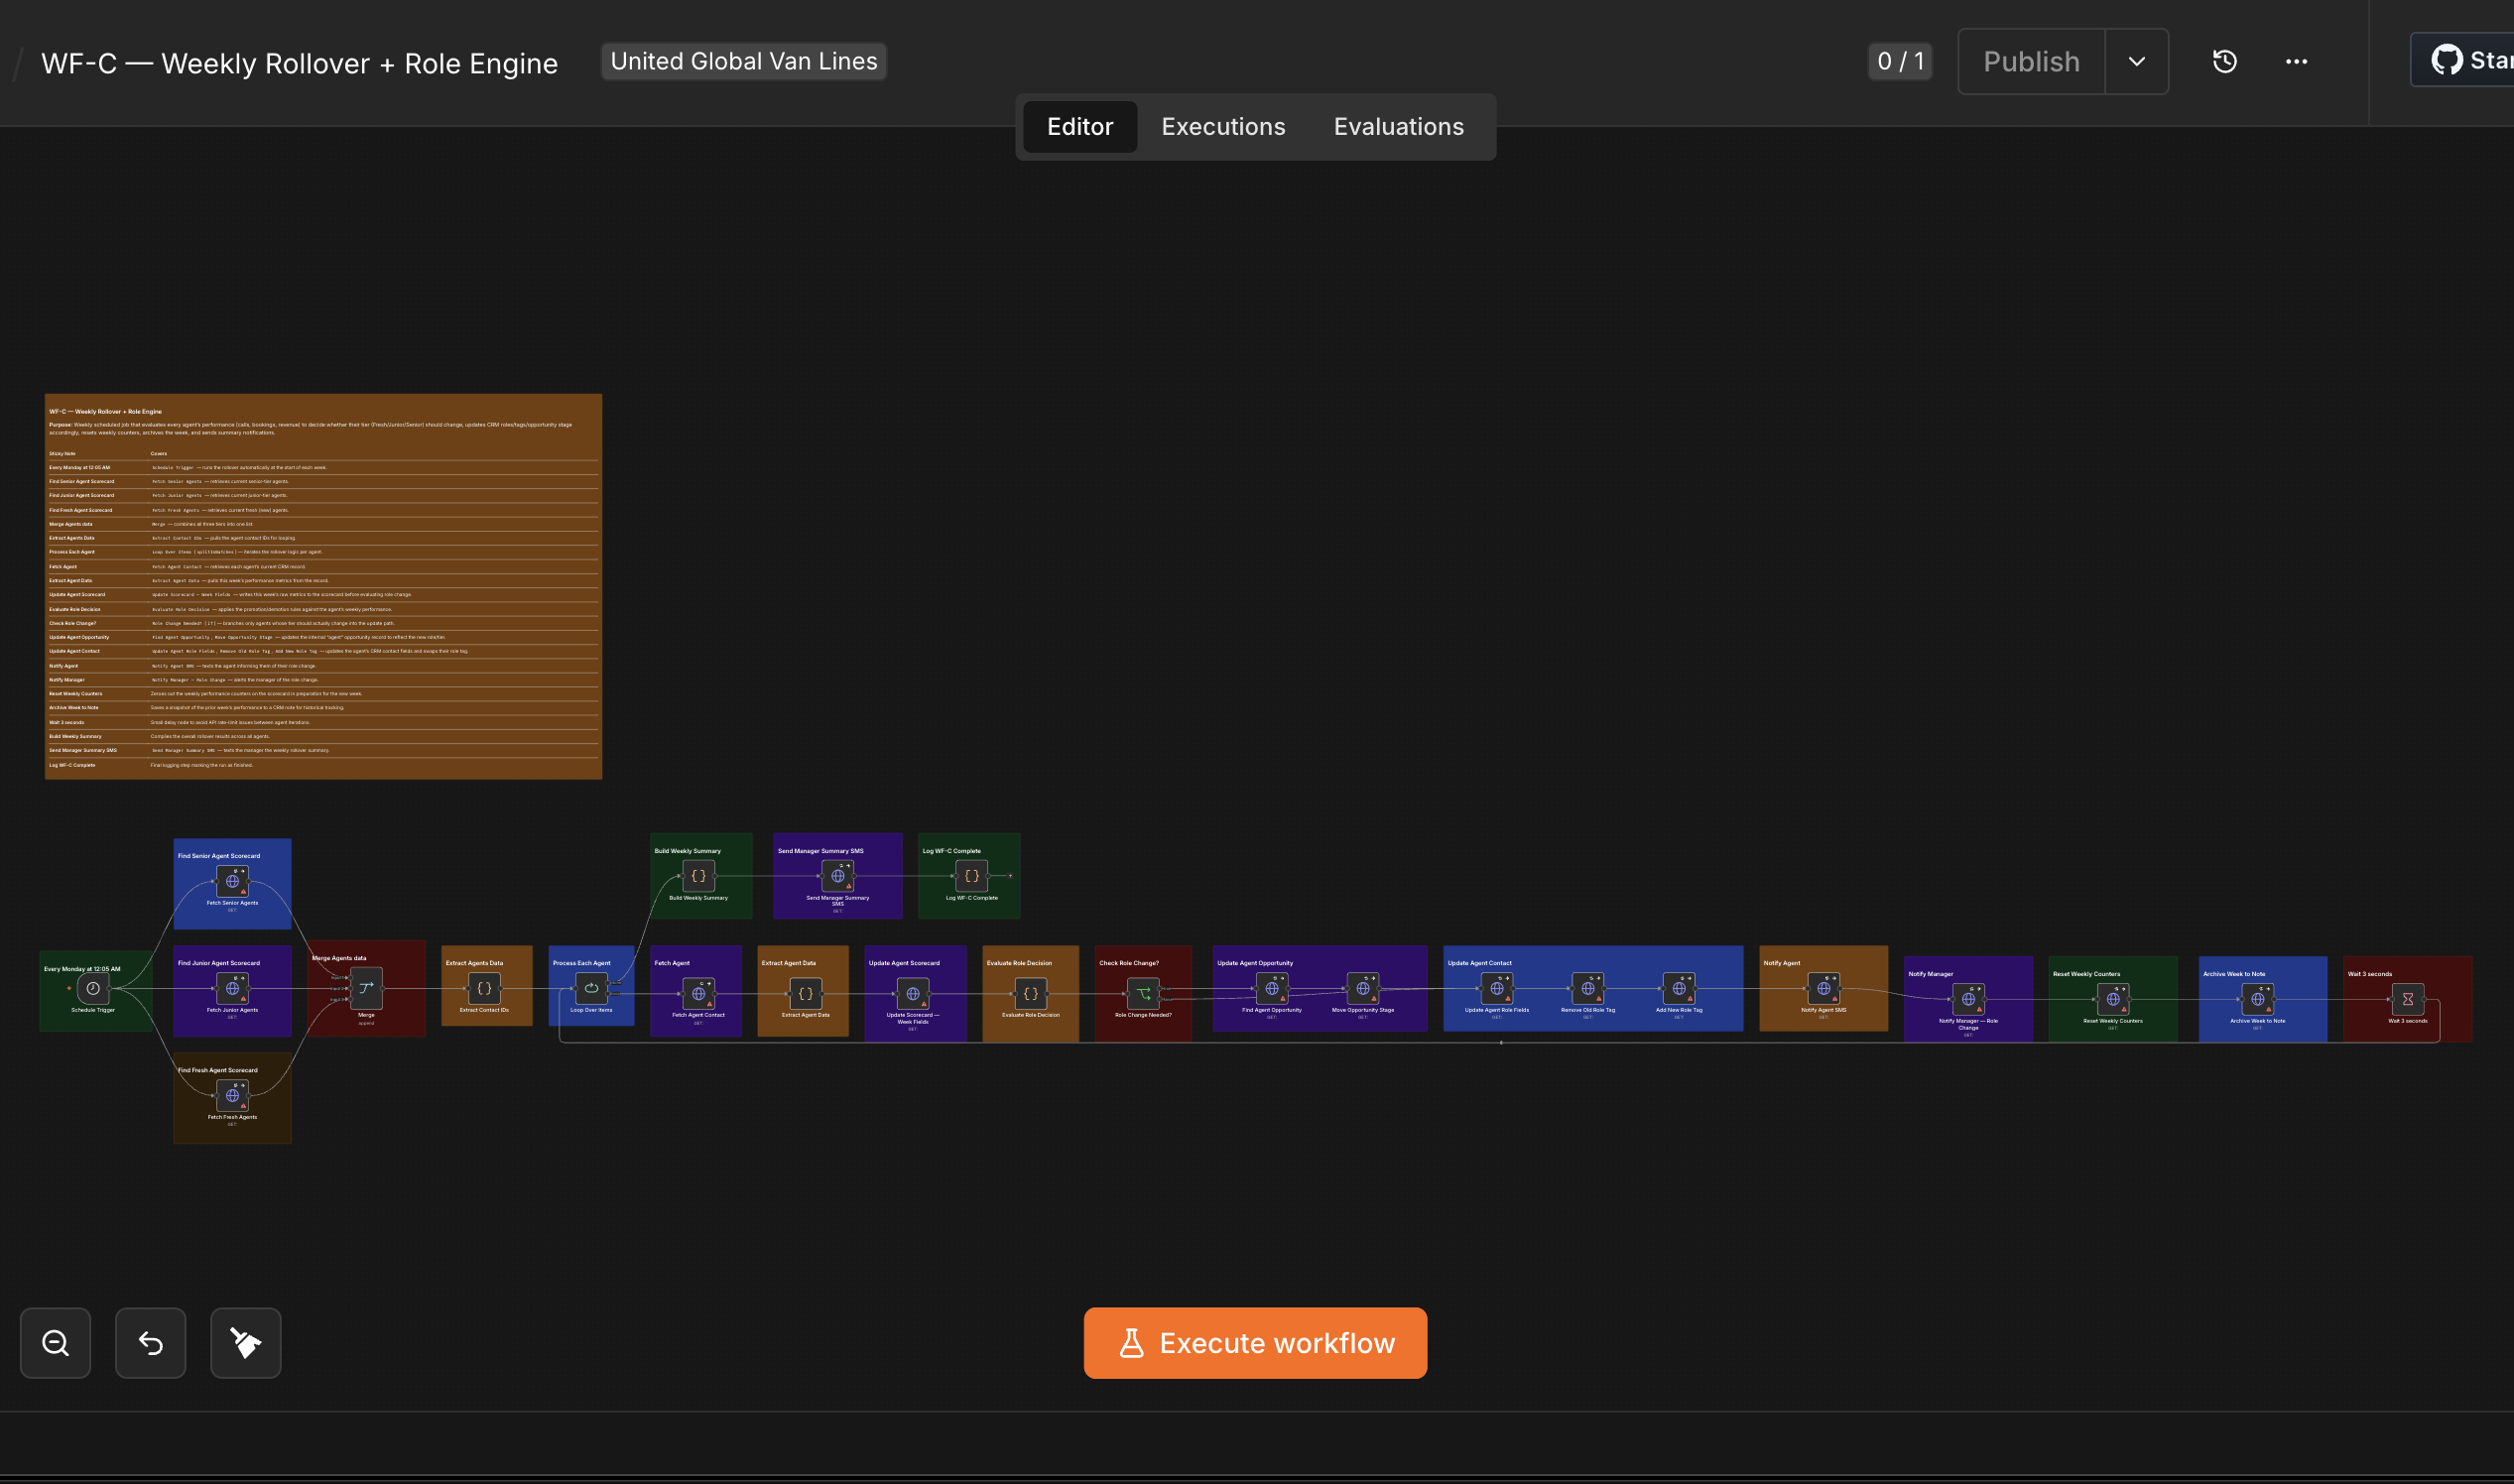This screenshot has width=2514, height=1484.
Task: Click the Update Agent Opportunity sticky title
Action: coord(1254,963)
